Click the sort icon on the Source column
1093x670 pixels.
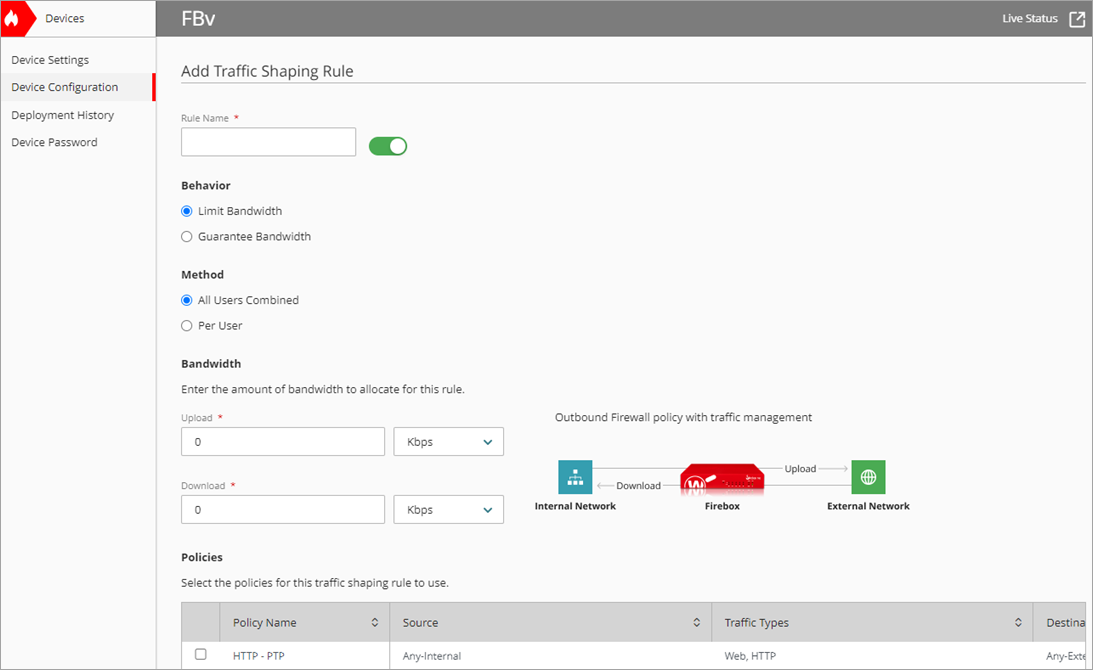coord(696,622)
